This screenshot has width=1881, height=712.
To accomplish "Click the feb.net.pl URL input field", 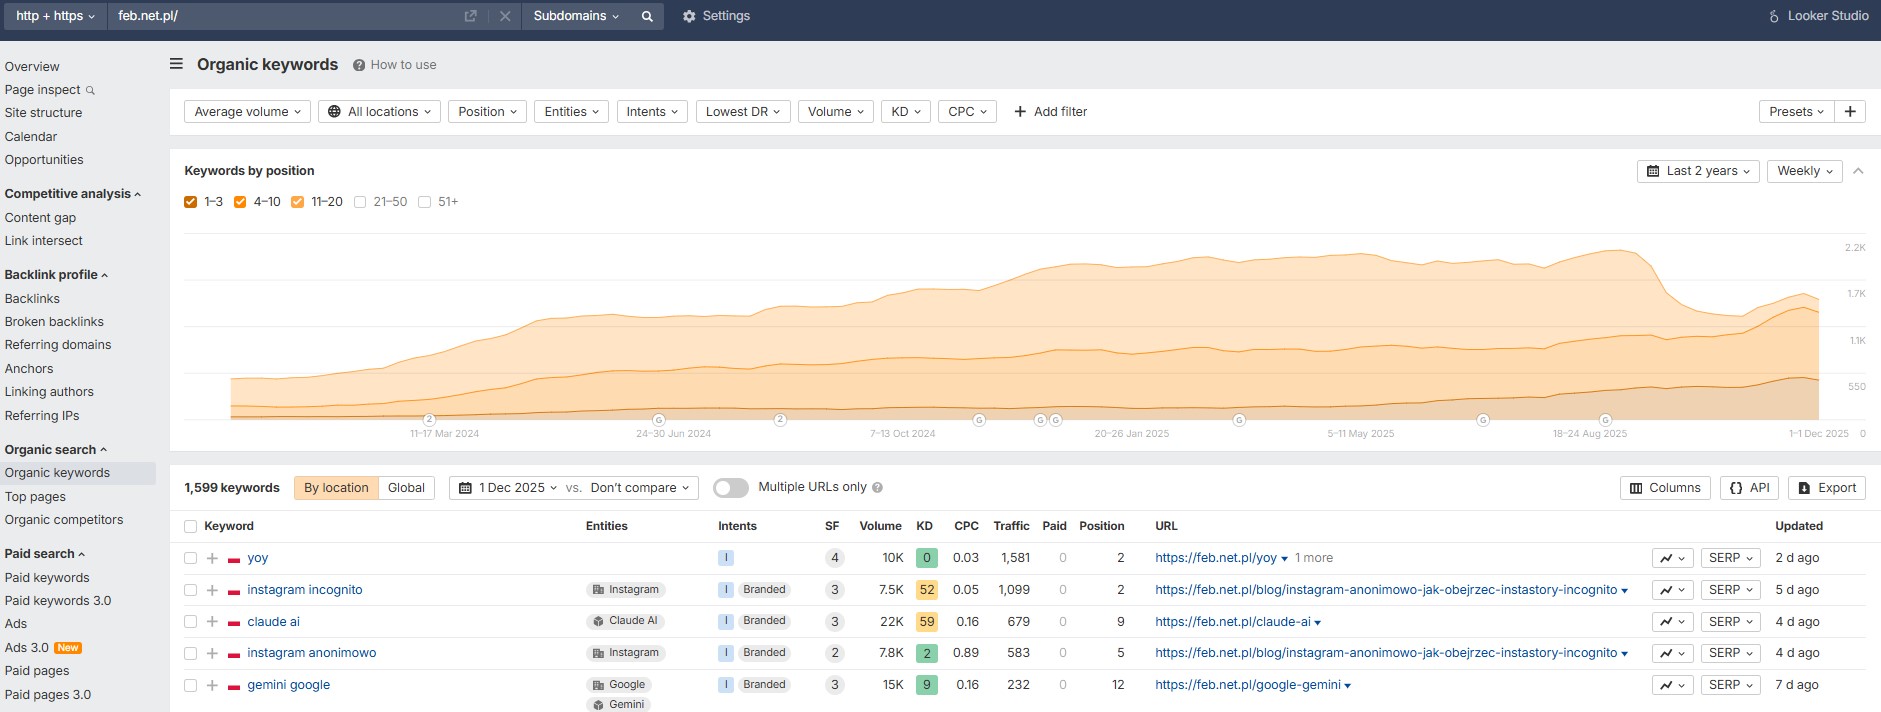I will coord(280,16).
